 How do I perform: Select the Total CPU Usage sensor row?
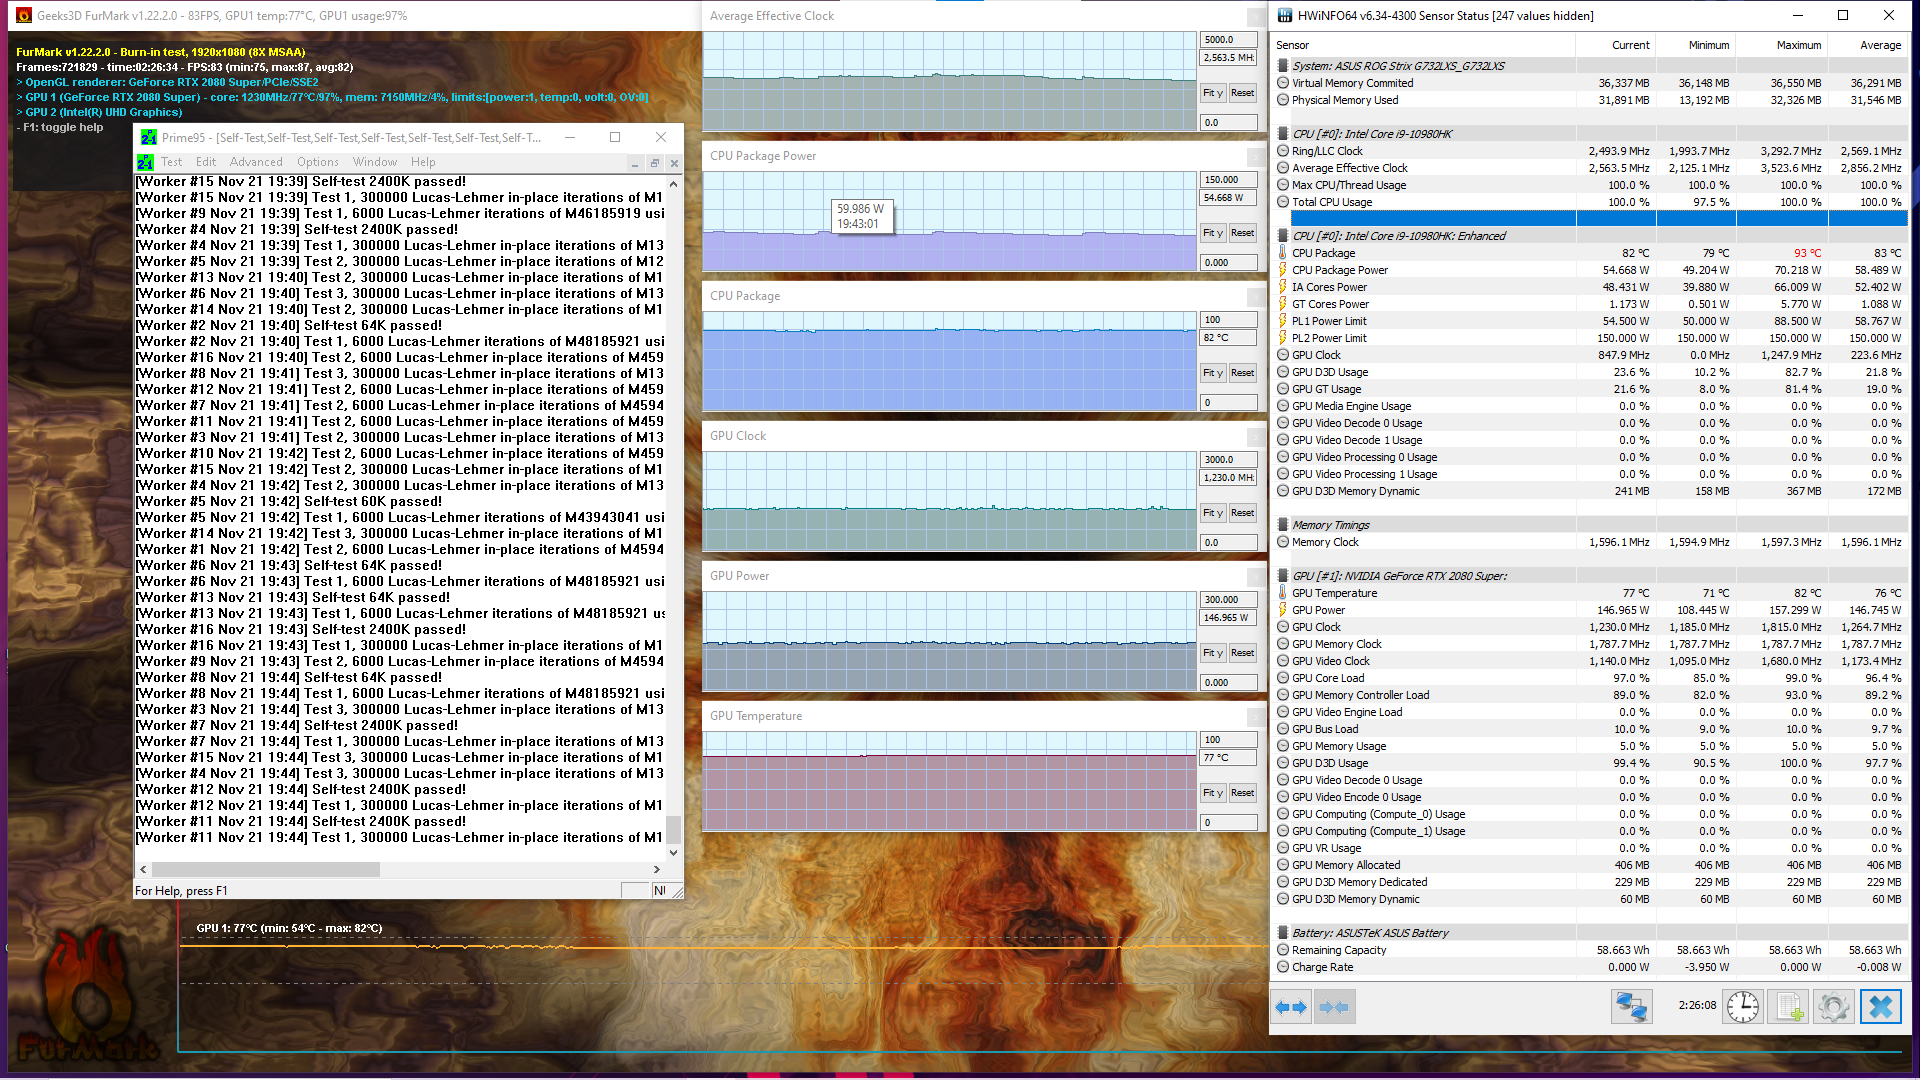[1589, 202]
